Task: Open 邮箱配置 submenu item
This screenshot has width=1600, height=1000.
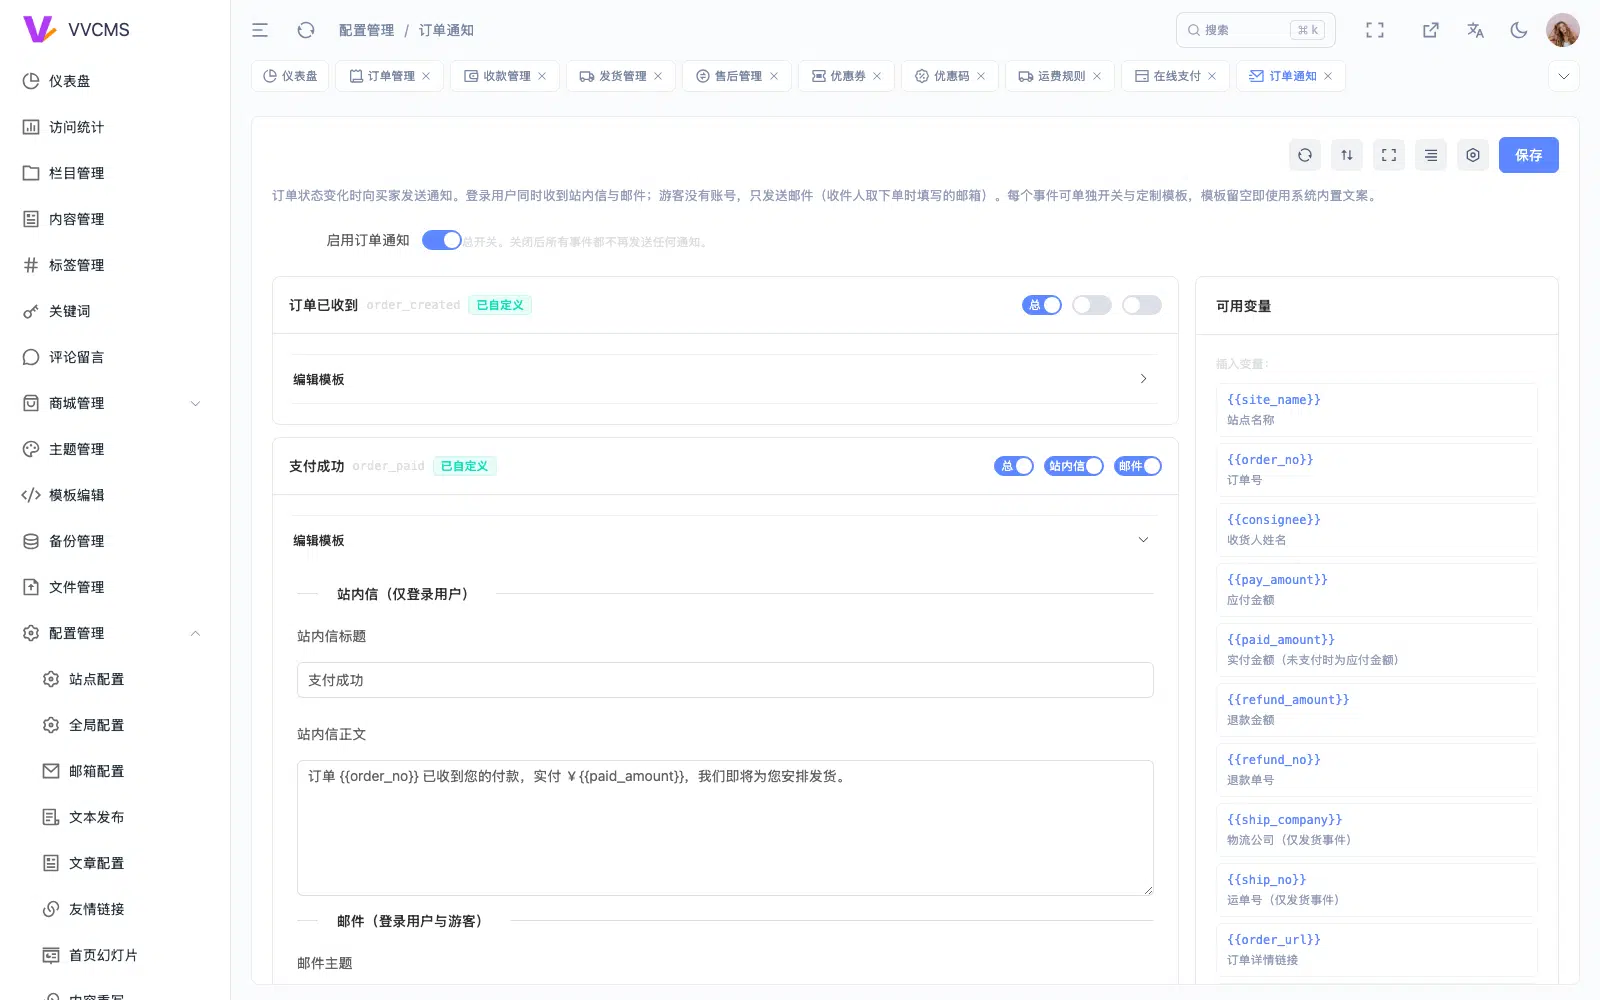Action: [x=115, y=771]
